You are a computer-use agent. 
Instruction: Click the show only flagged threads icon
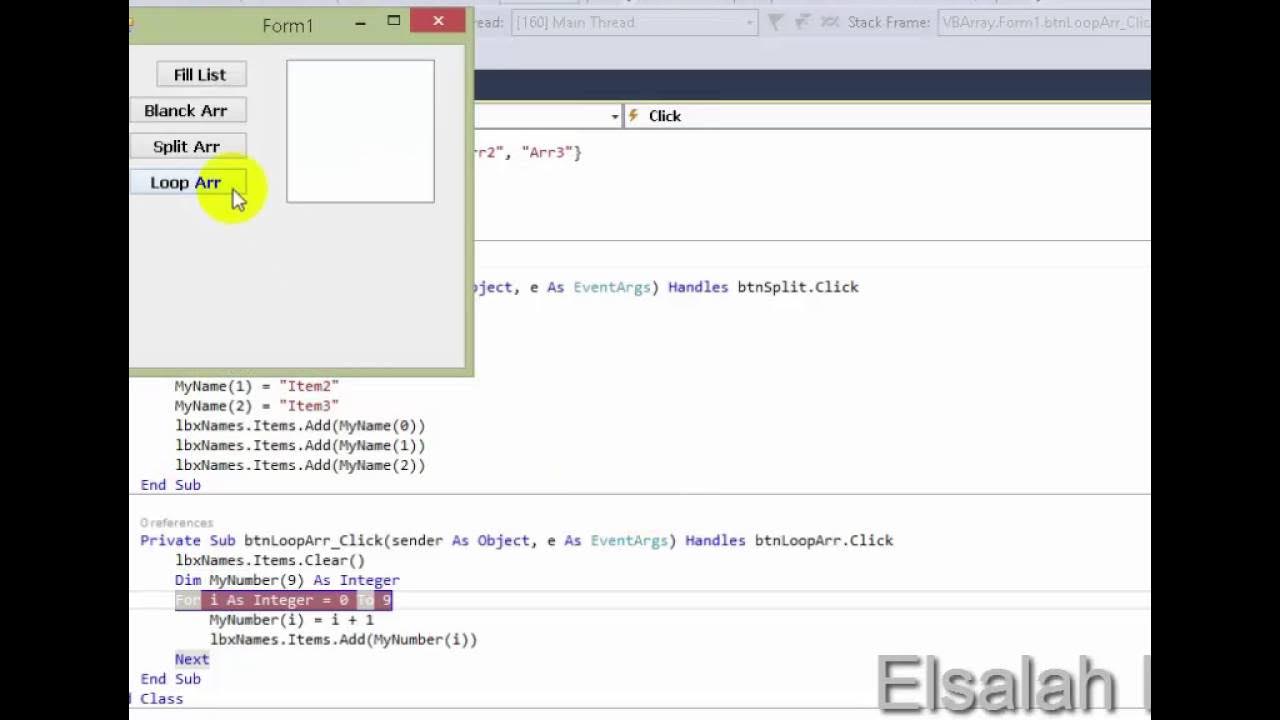coord(802,22)
